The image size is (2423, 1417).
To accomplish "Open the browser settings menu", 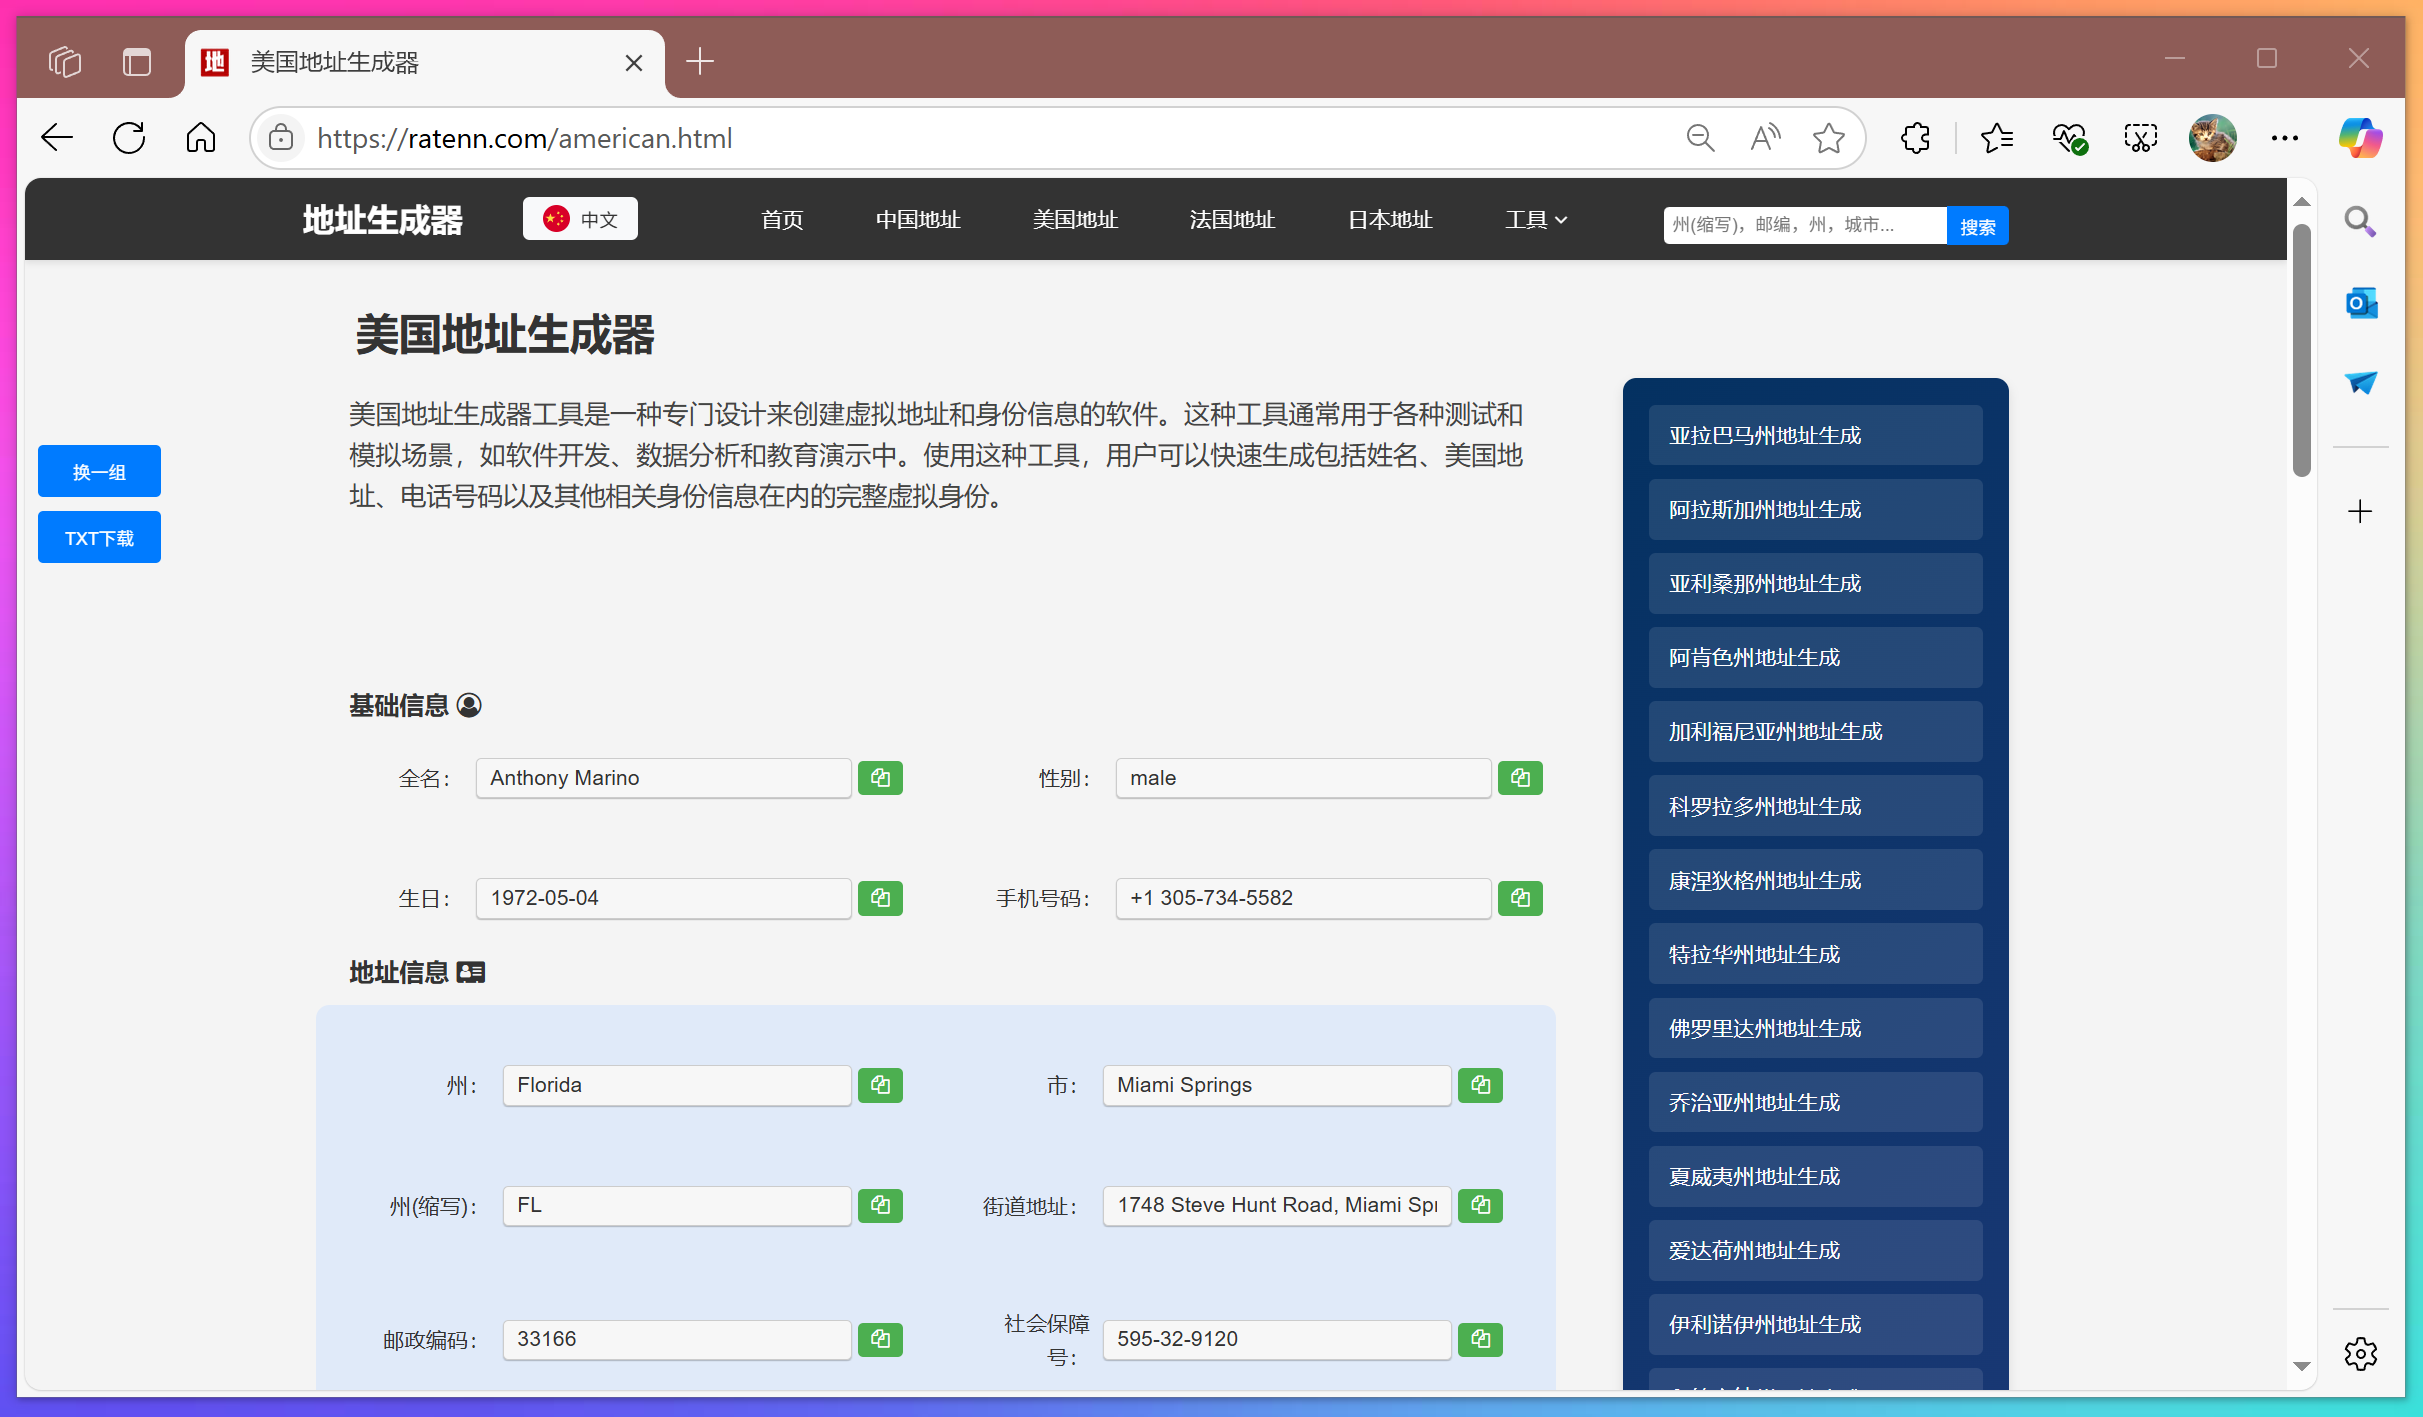I will pyautogui.click(x=2286, y=137).
